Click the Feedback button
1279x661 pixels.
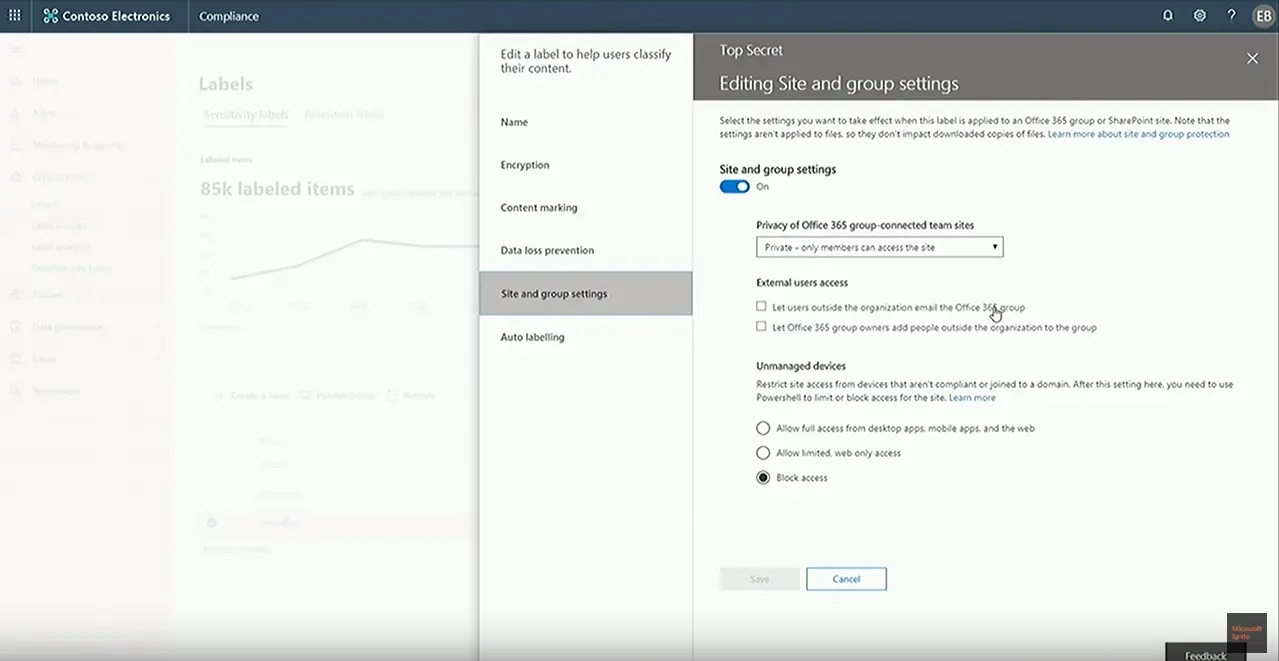pyautogui.click(x=1205, y=655)
